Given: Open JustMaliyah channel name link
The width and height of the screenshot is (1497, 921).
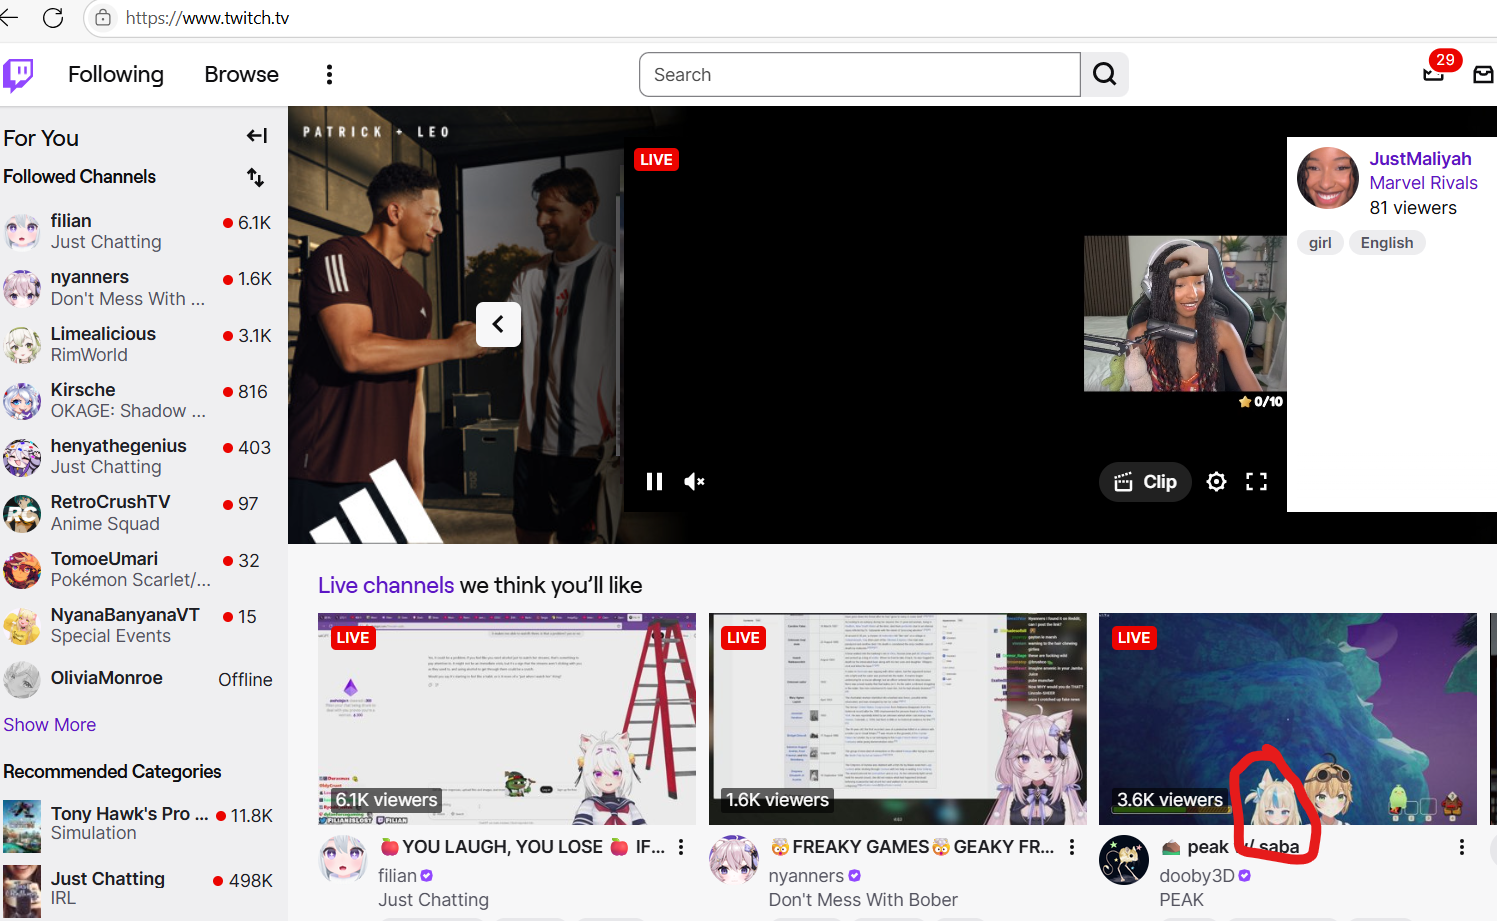Looking at the screenshot, I should pyautogui.click(x=1420, y=159).
